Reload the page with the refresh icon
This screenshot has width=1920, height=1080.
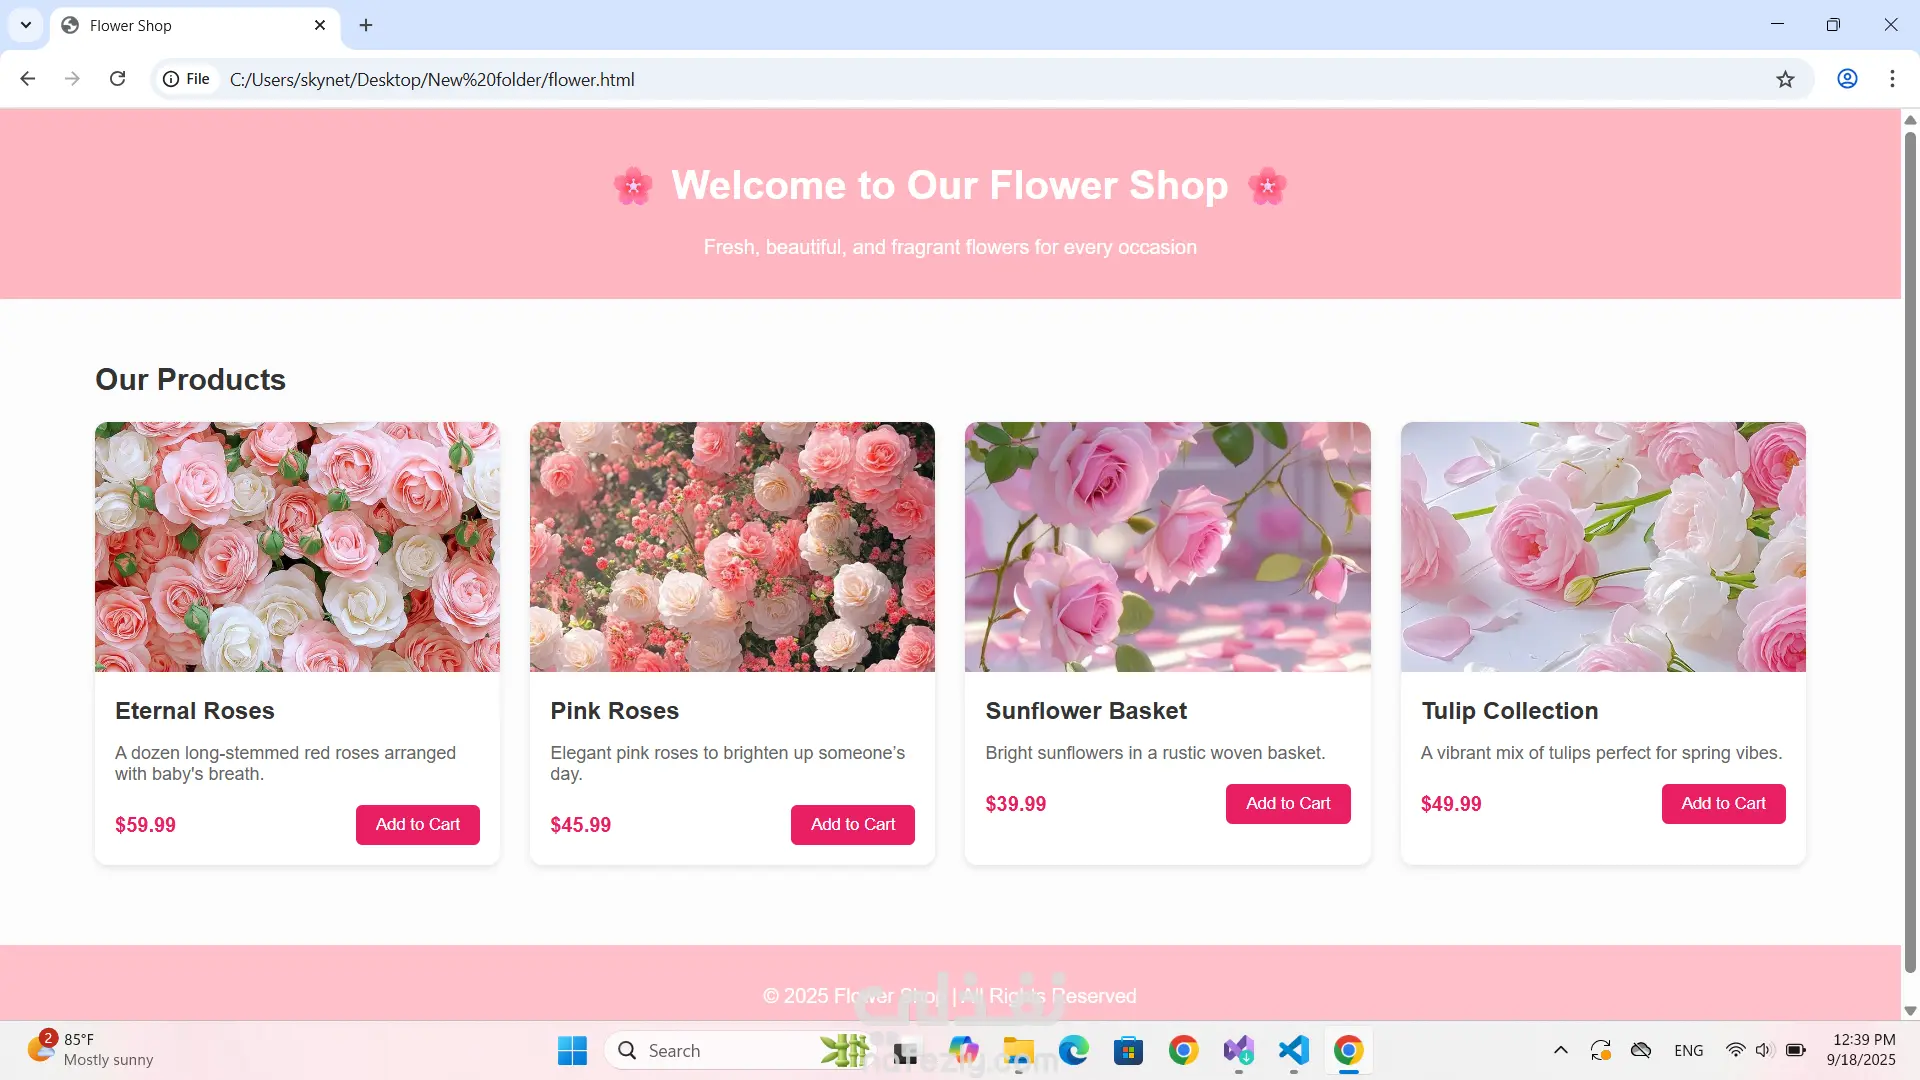(x=117, y=79)
